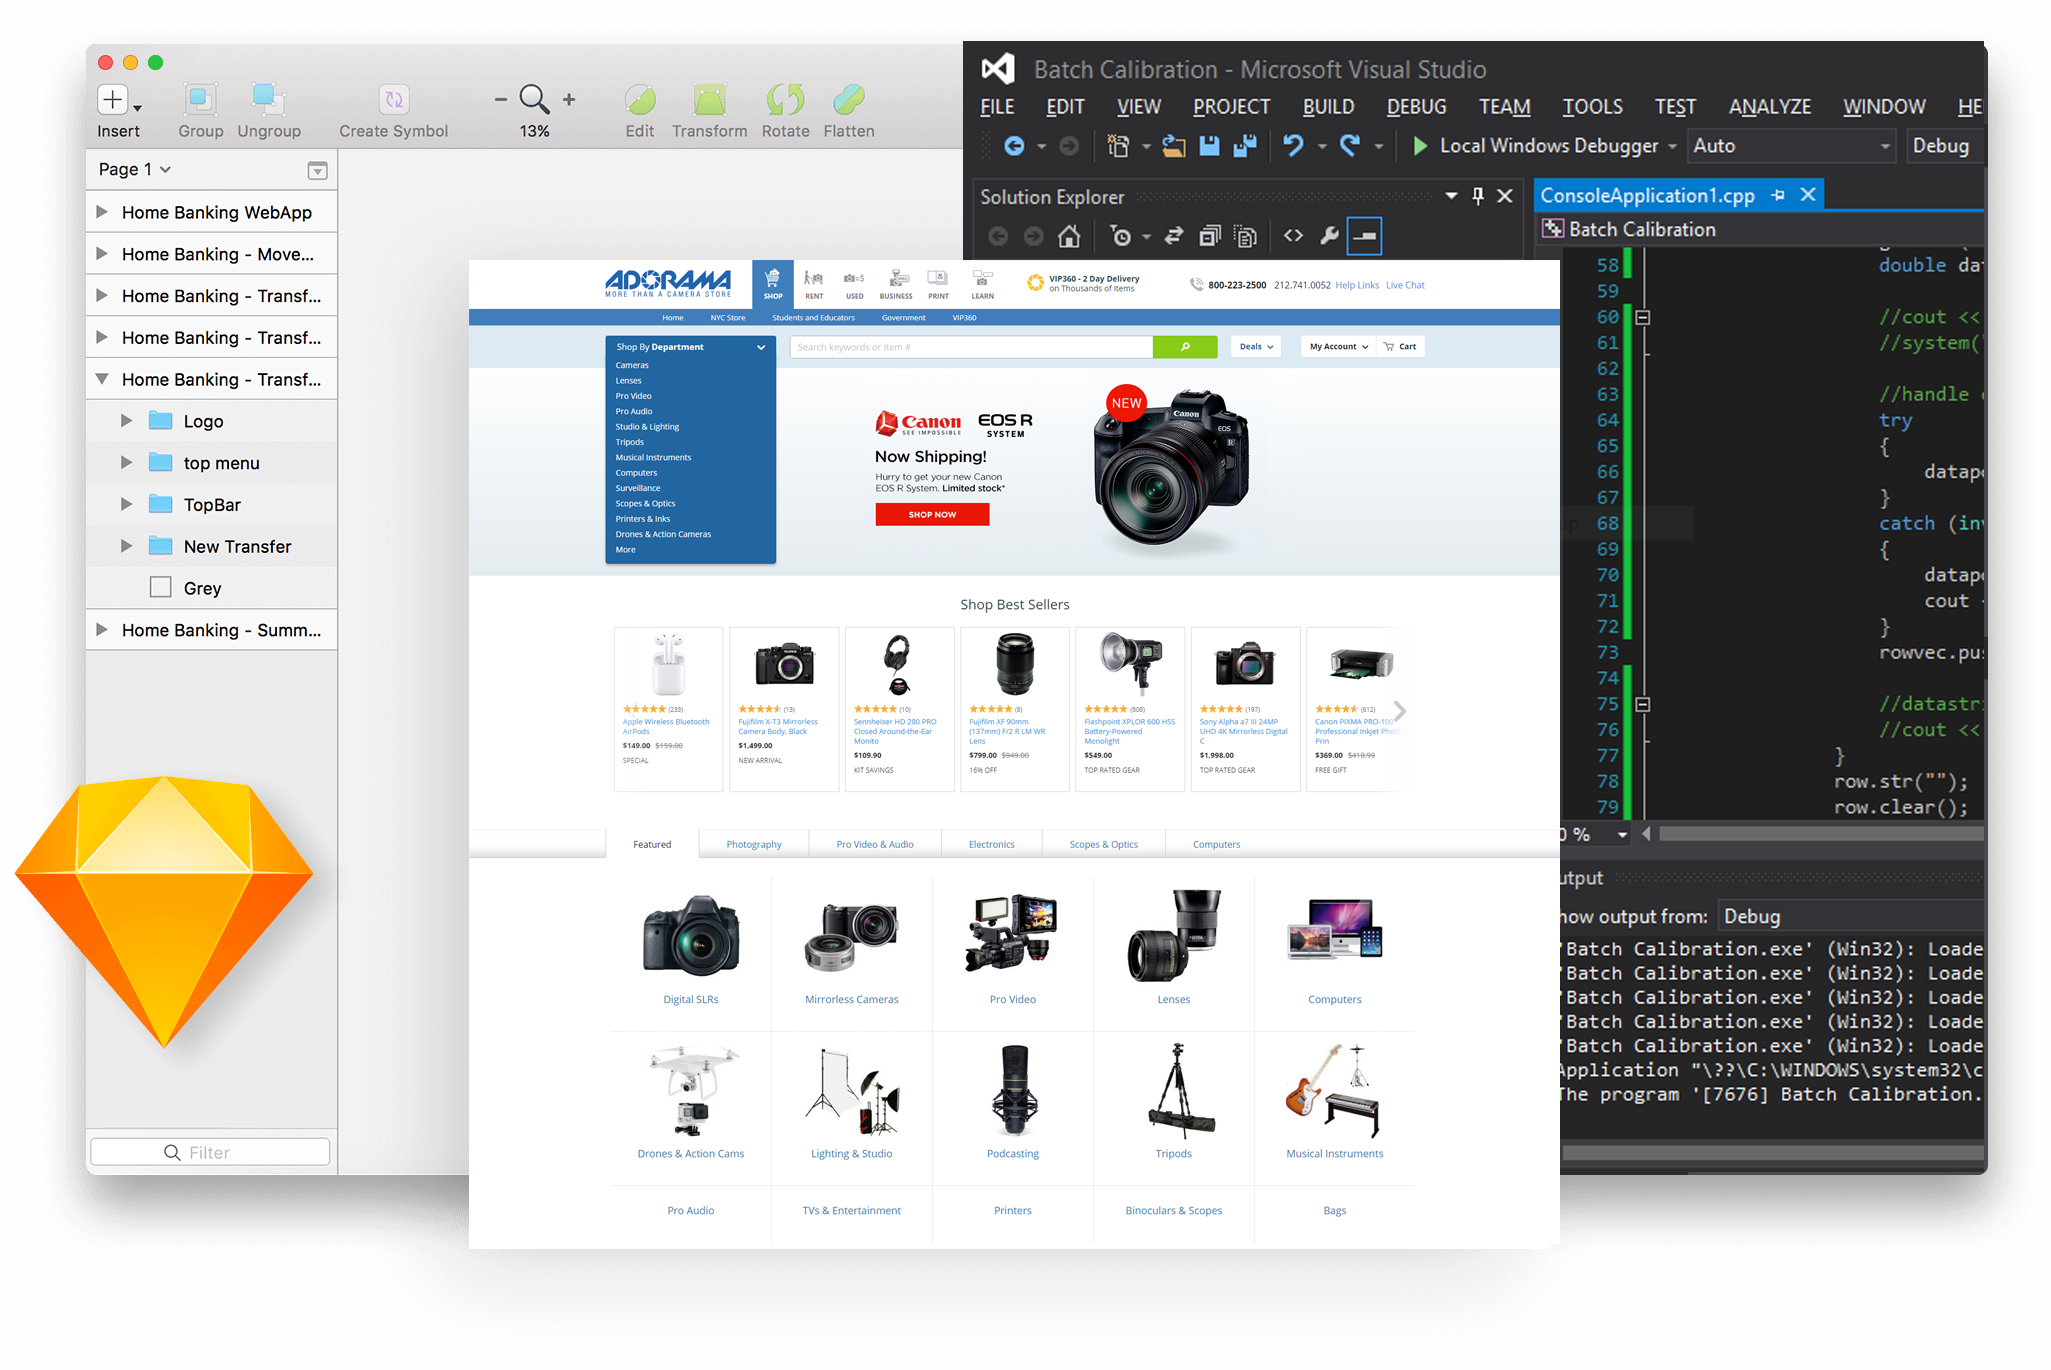The image size is (2051, 1370).
Task: Click the red SHOP NOW button
Action: click(932, 514)
